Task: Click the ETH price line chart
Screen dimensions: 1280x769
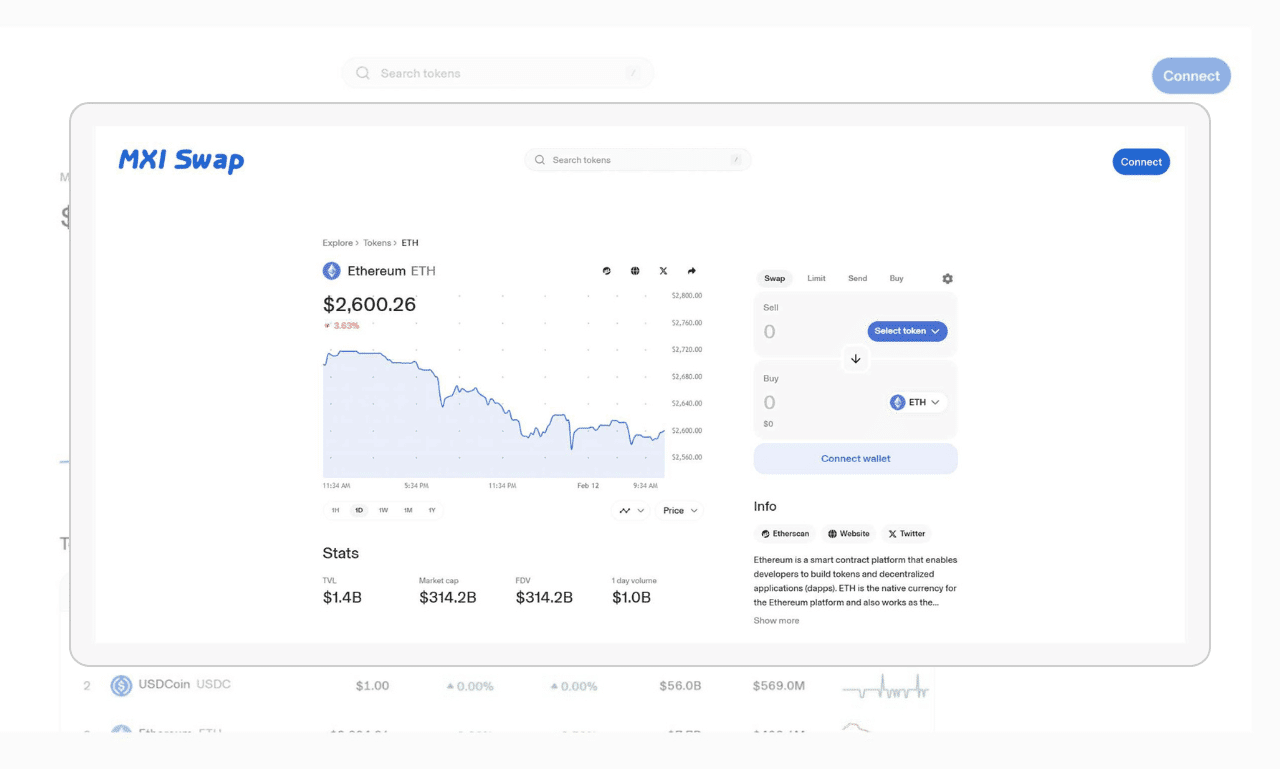Action: pos(493,413)
